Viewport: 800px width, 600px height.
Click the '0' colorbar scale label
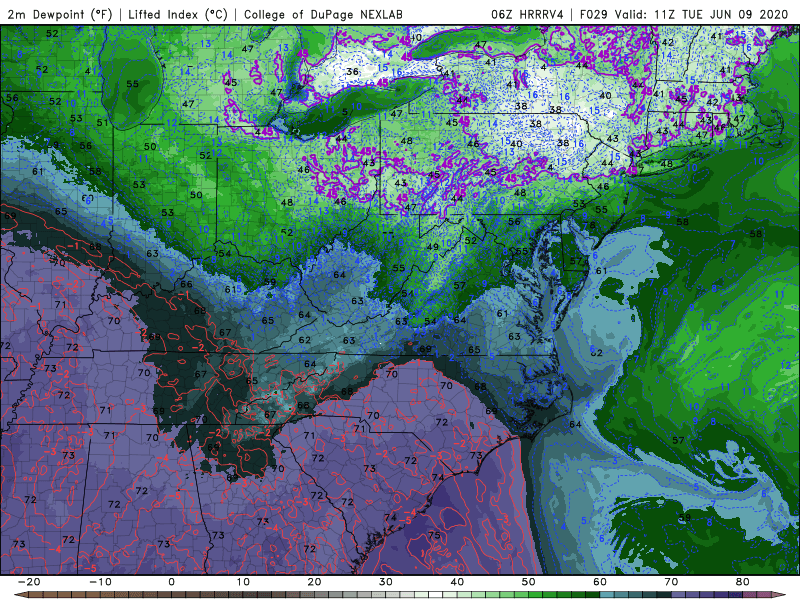coord(171,582)
